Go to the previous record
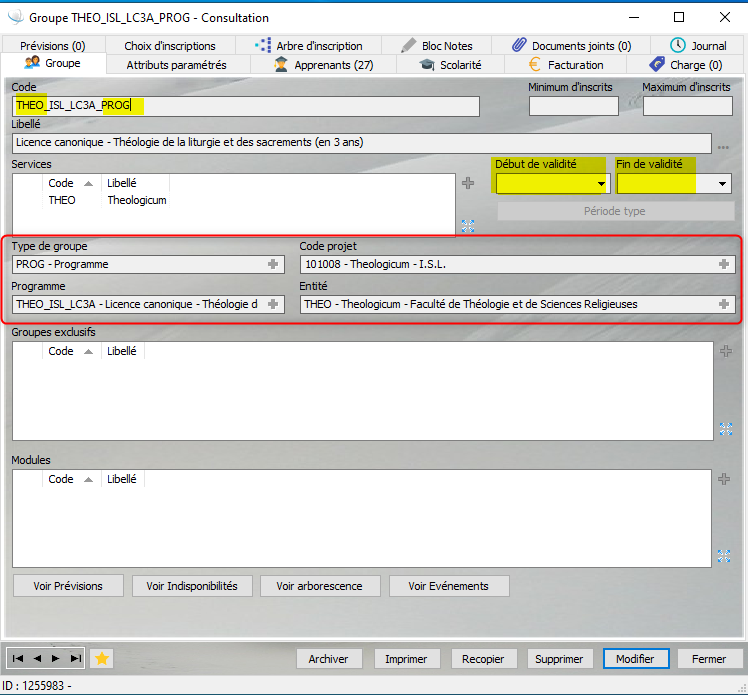Screen dimensions: 748x695 click(37, 658)
